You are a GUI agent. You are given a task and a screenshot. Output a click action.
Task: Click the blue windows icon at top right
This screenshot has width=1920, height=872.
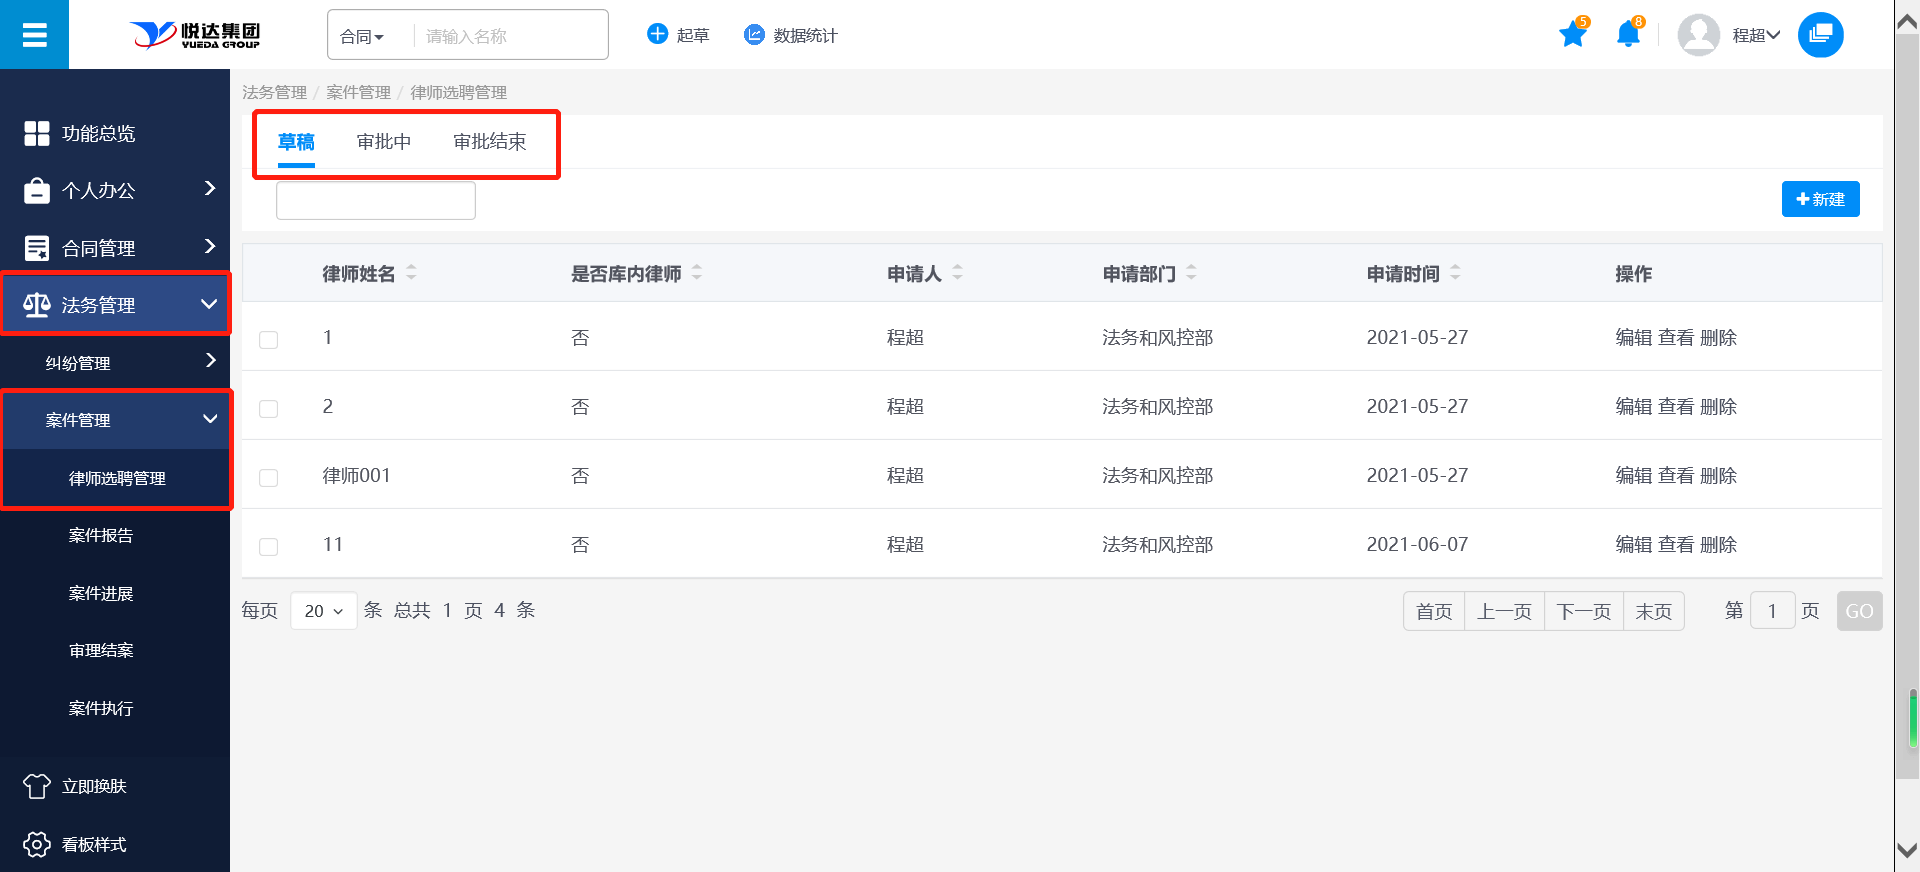(x=1820, y=35)
